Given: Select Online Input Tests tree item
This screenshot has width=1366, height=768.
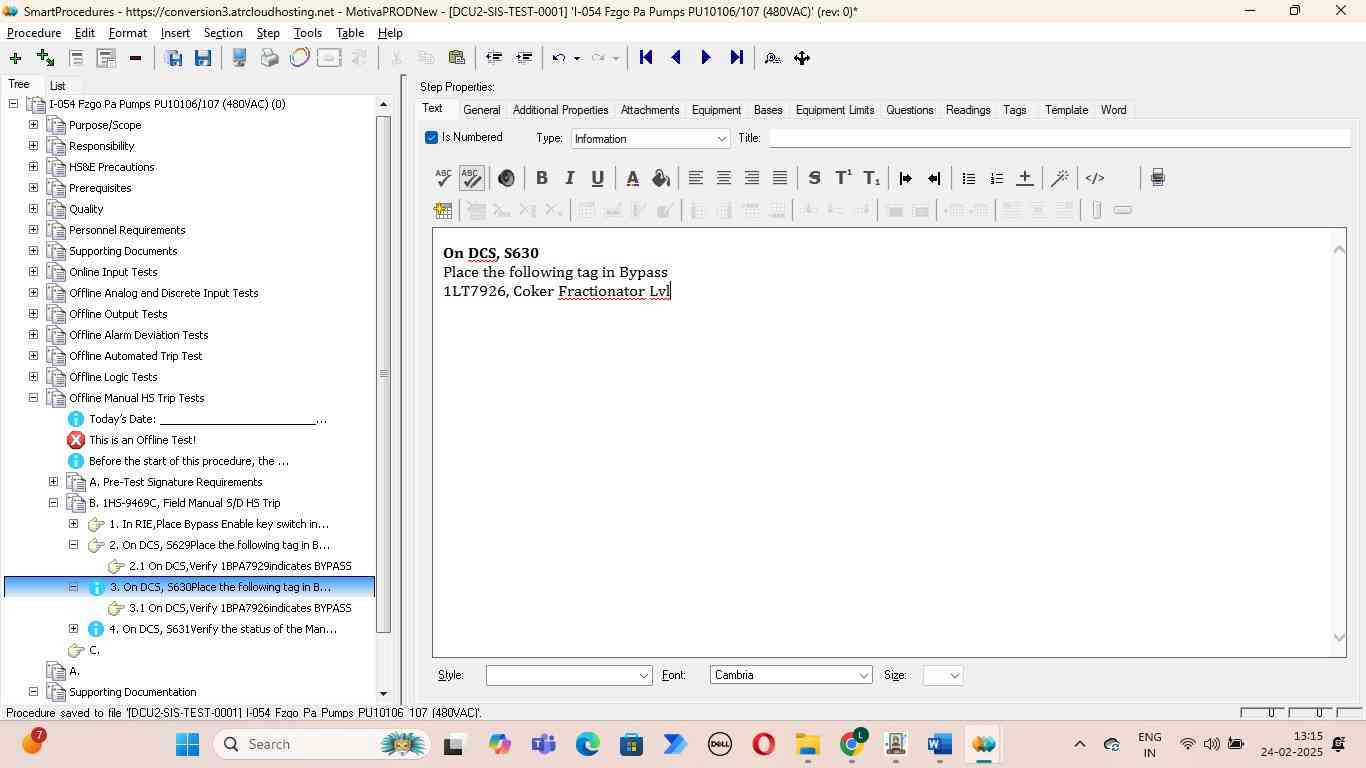Looking at the screenshot, I should point(113,272).
